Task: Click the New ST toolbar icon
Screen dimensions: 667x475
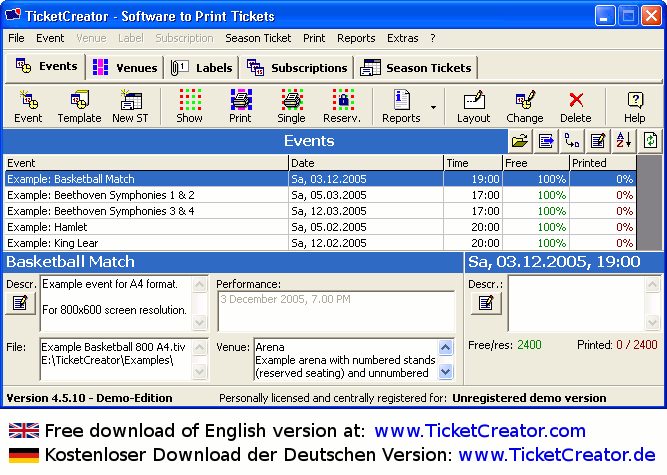Action: 130,105
